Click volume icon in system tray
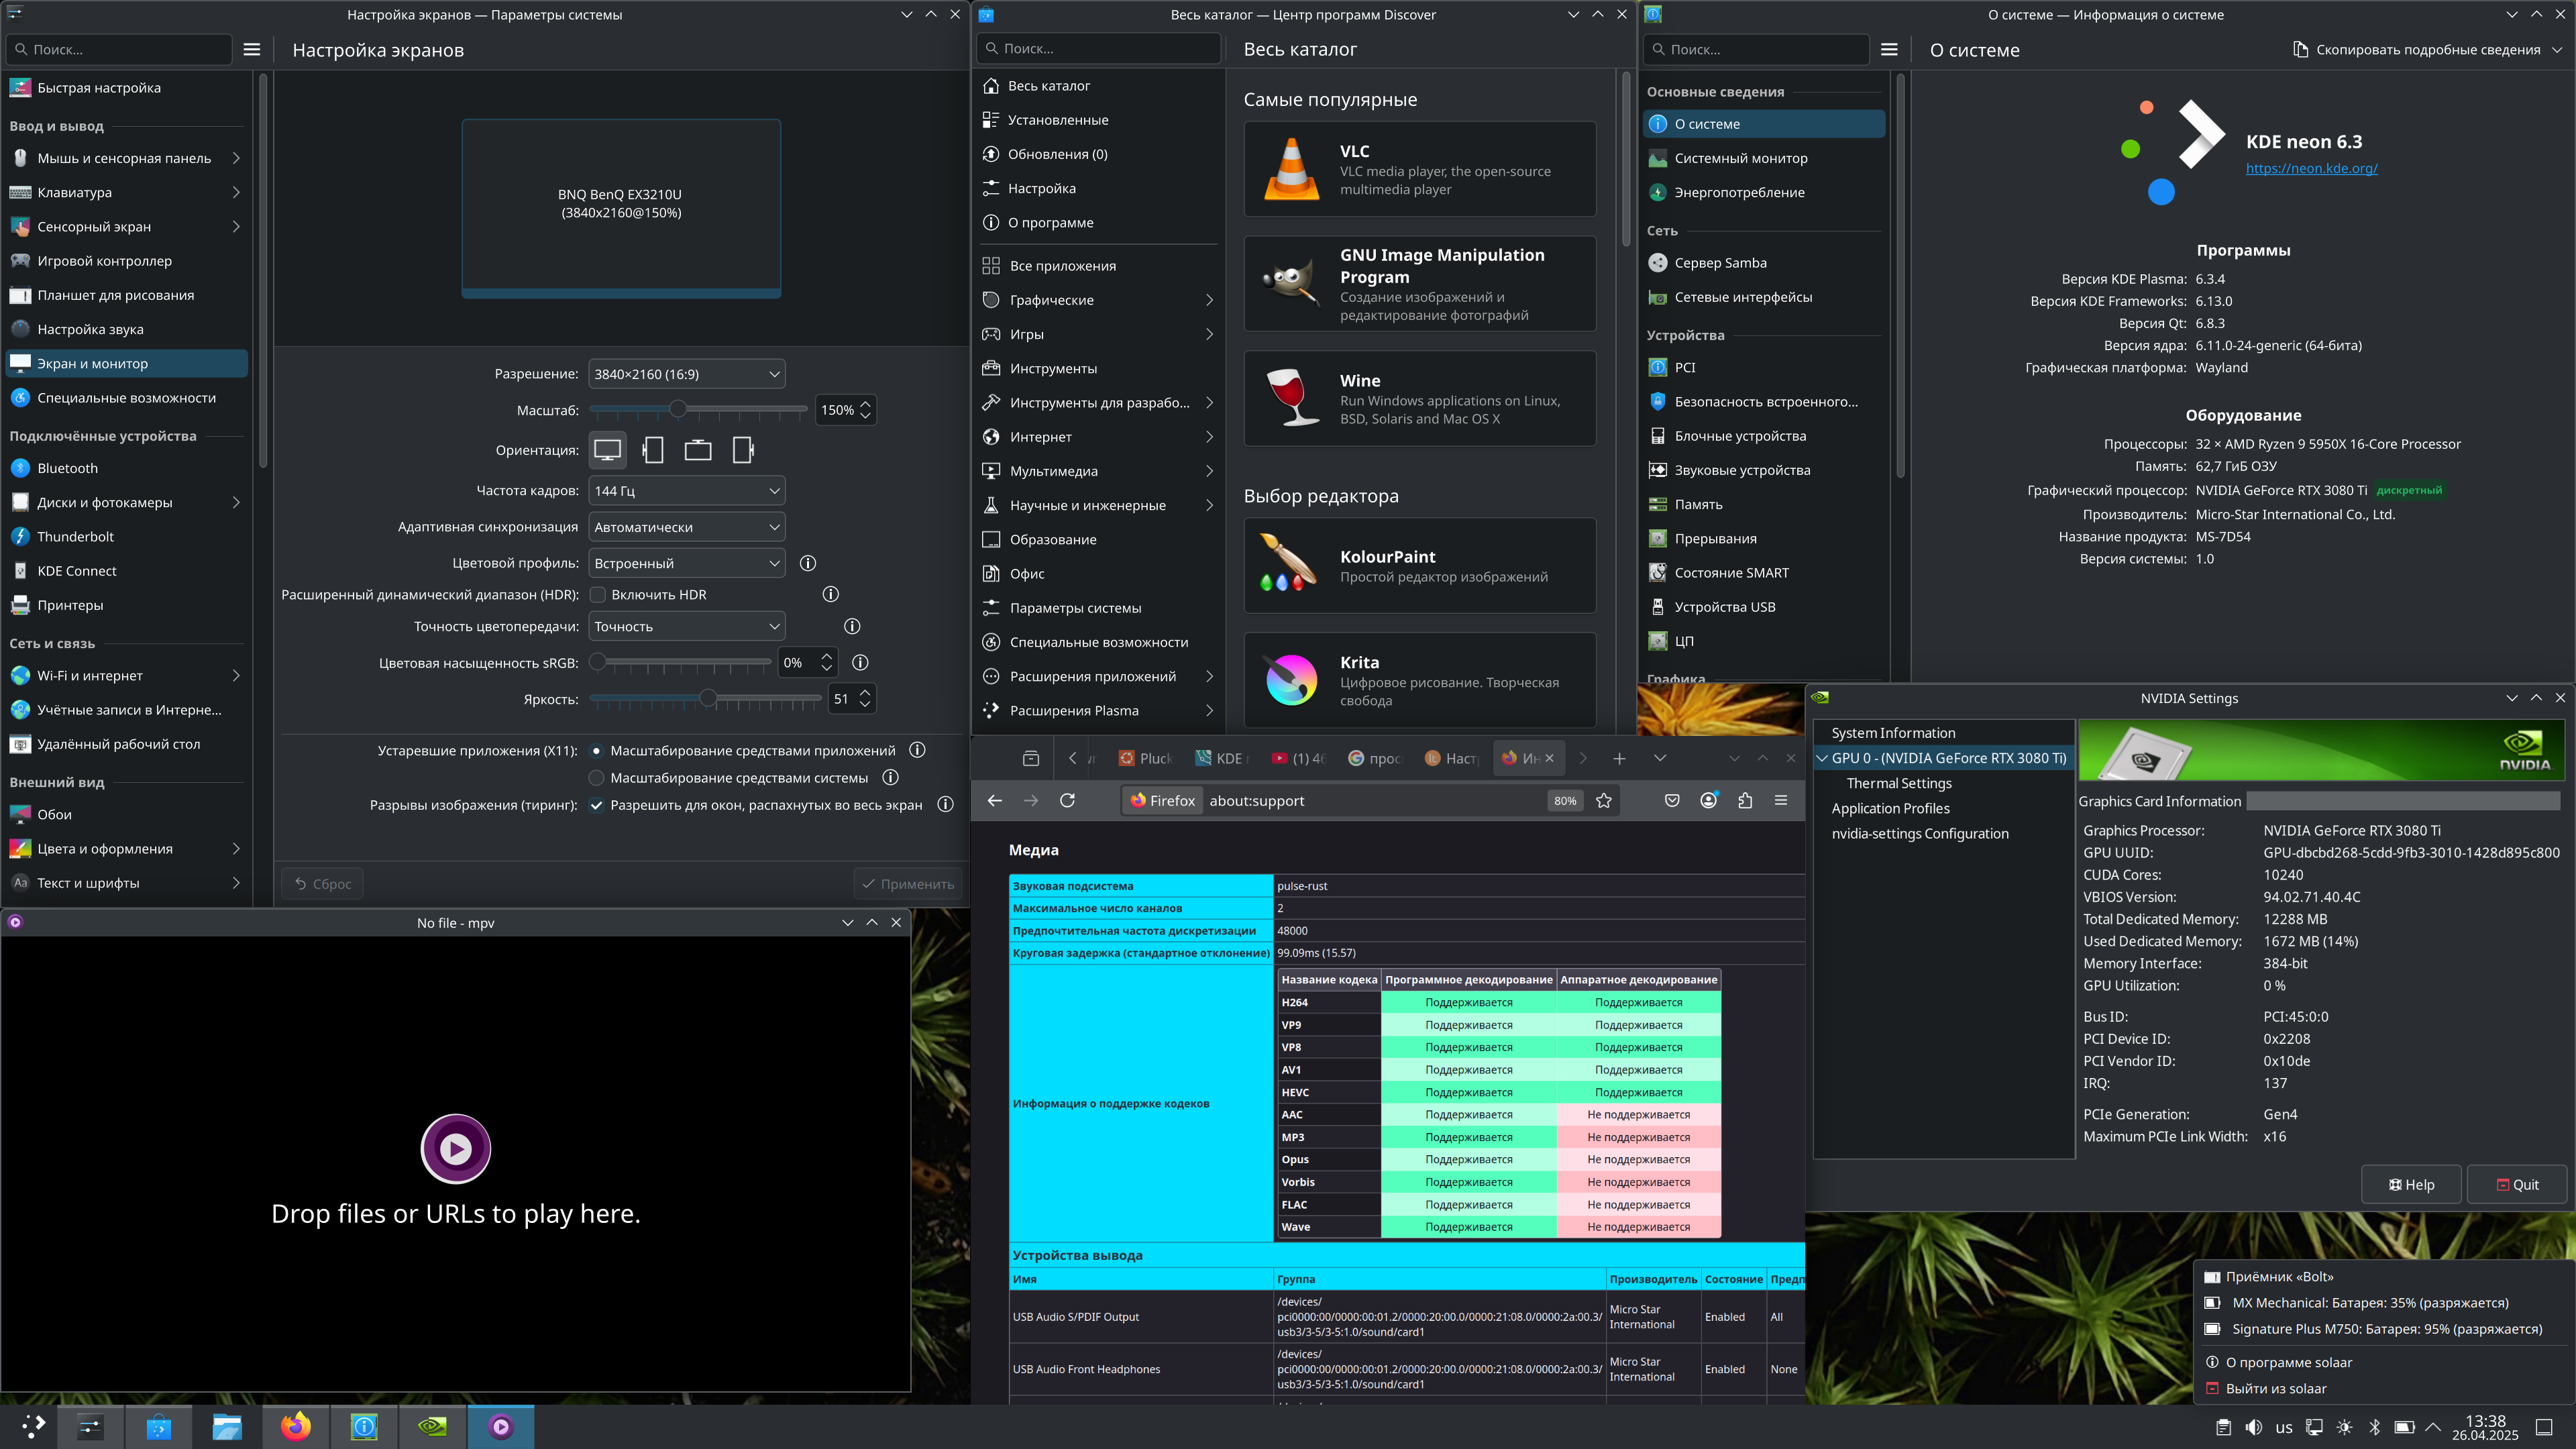 (2253, 1427)
